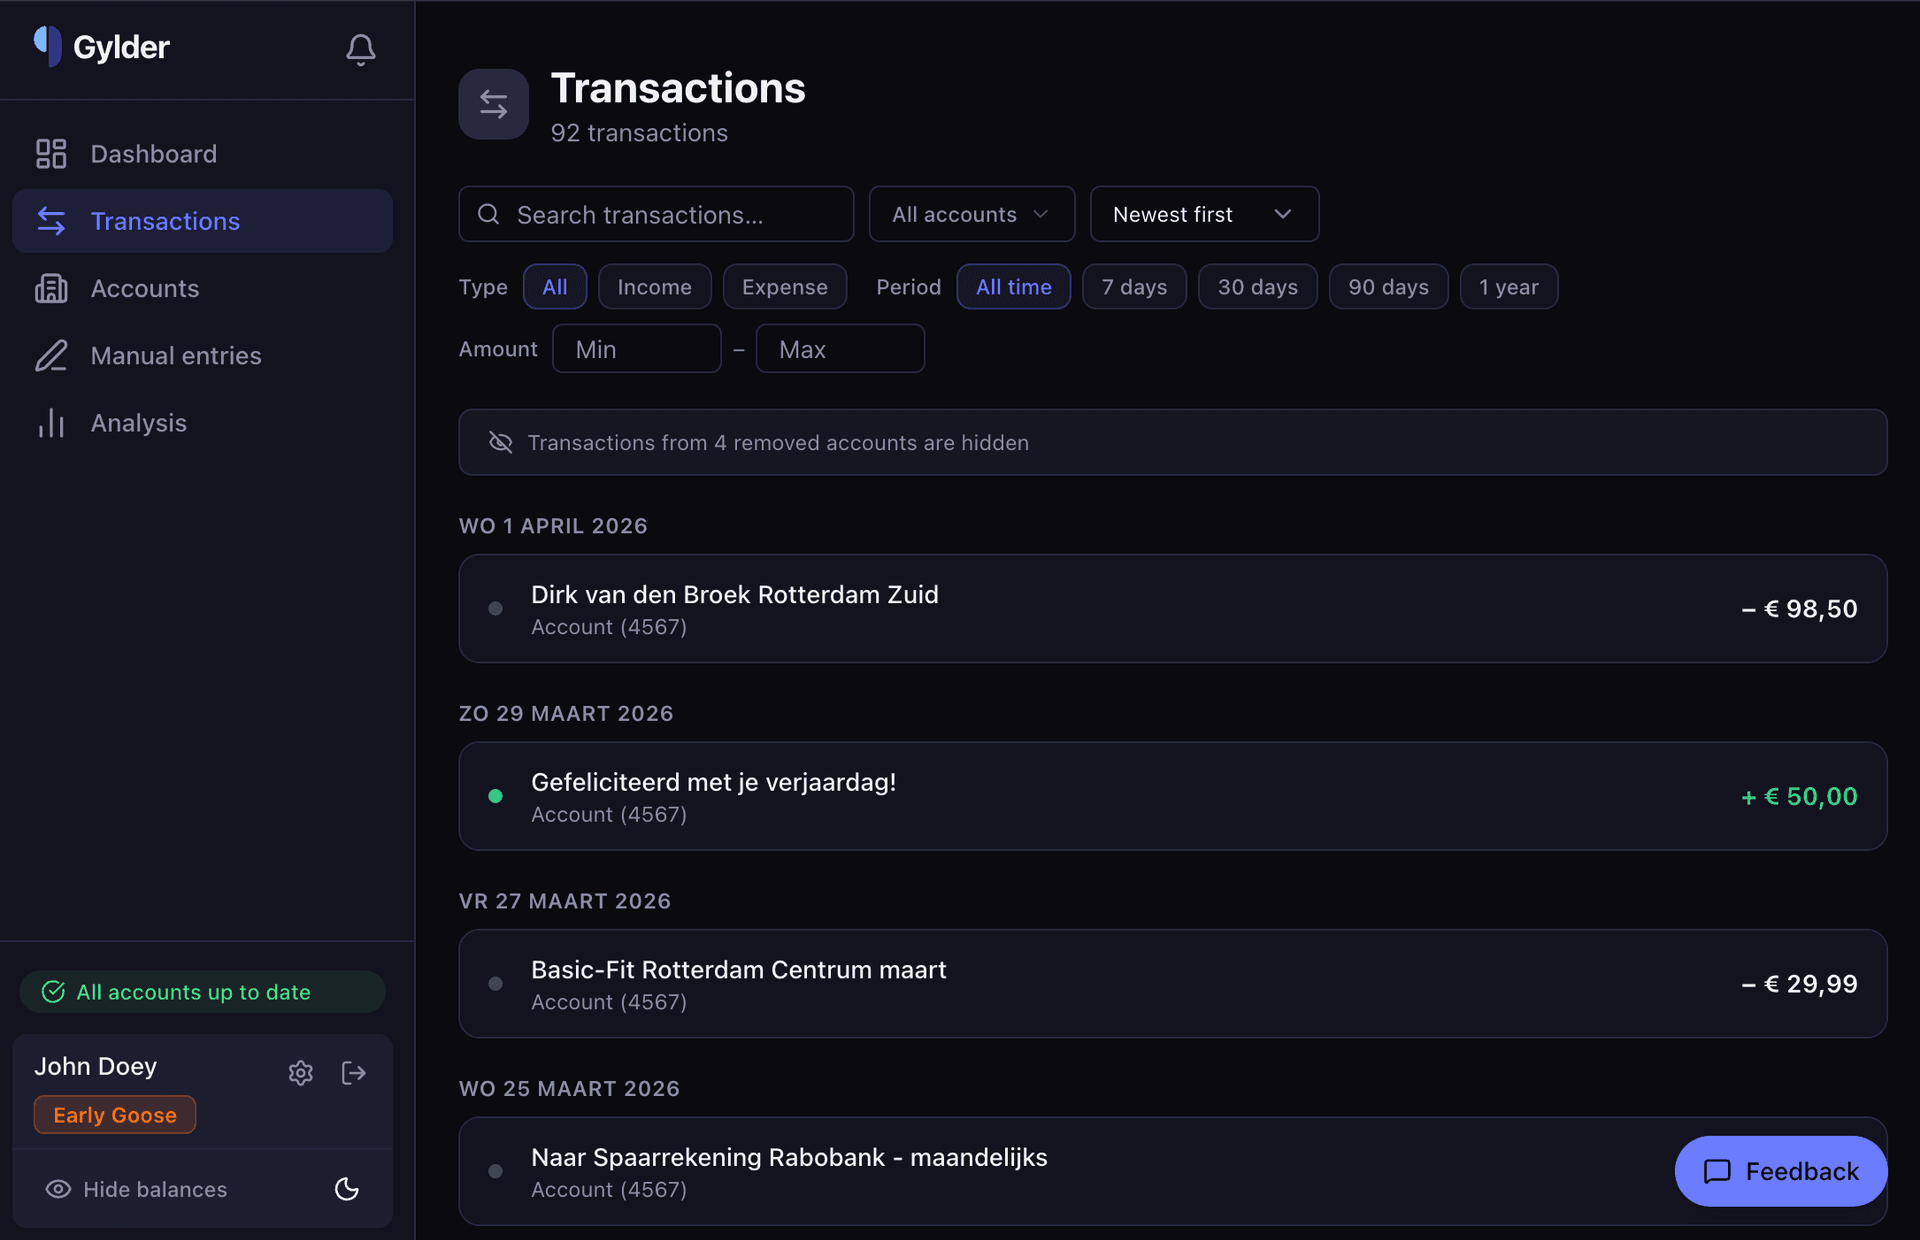The image size is (1920, 1240).
Task: Navigate to the Dashboard section
Action: tap(153, 153)
